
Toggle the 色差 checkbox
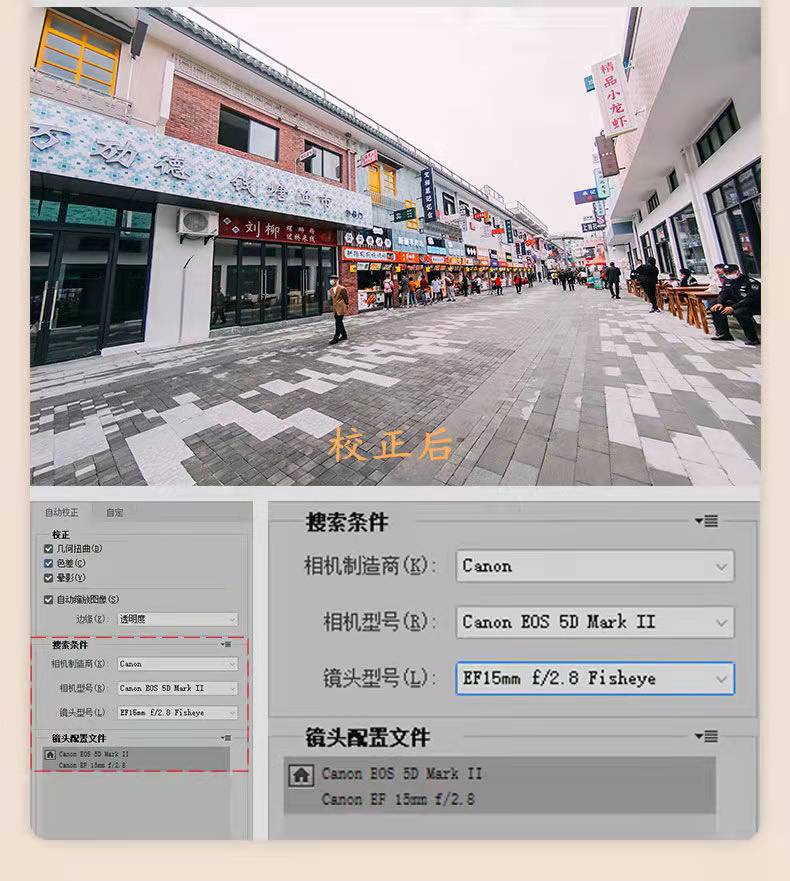(x=49, y=563)
